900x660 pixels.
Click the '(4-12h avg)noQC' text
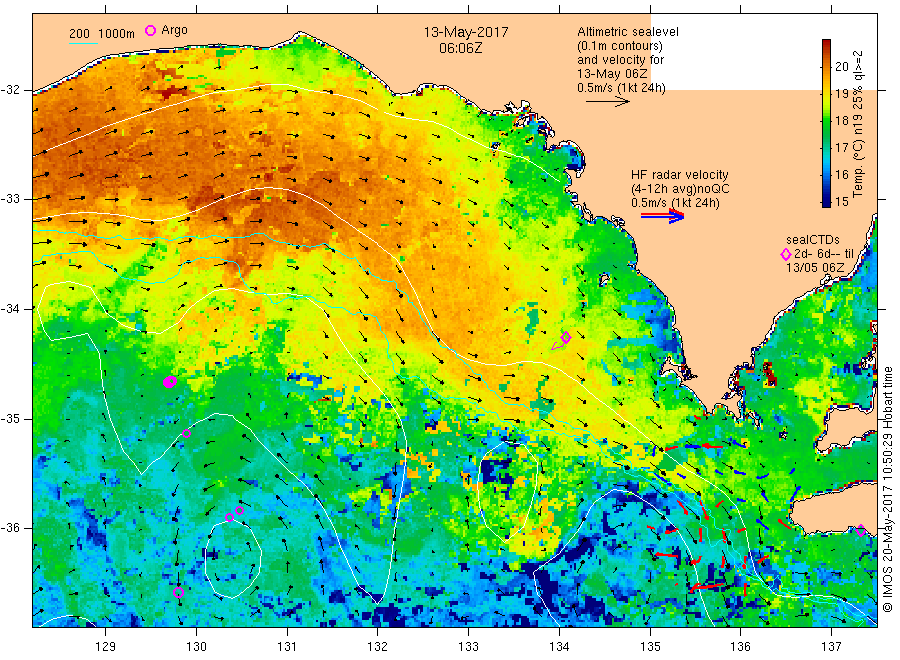pos(680,189)
